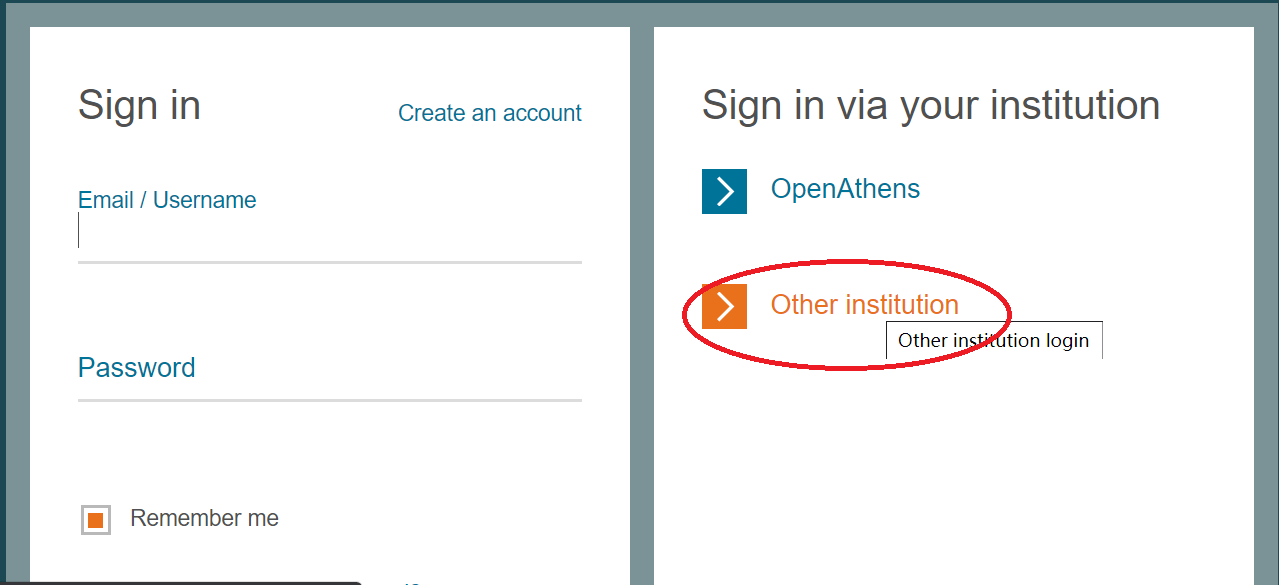1279x585 pixels.
Task: Click the orange square inside Remember me box
Action: point(96,520)
